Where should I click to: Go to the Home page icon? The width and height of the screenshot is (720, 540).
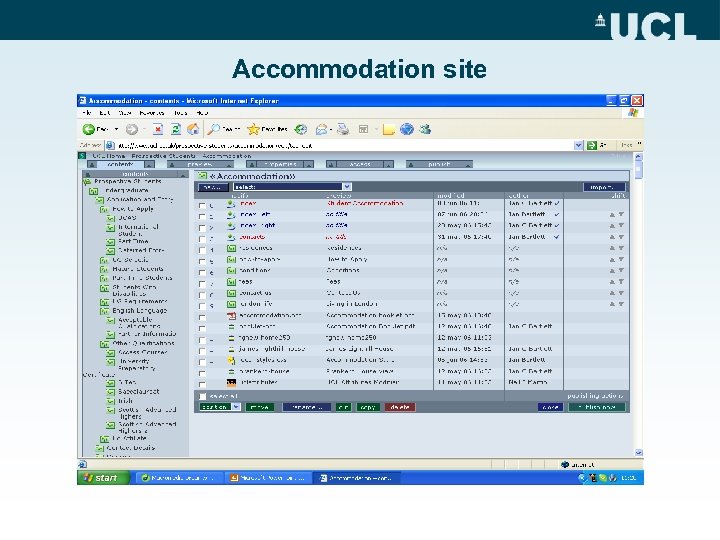pos(193,129)
